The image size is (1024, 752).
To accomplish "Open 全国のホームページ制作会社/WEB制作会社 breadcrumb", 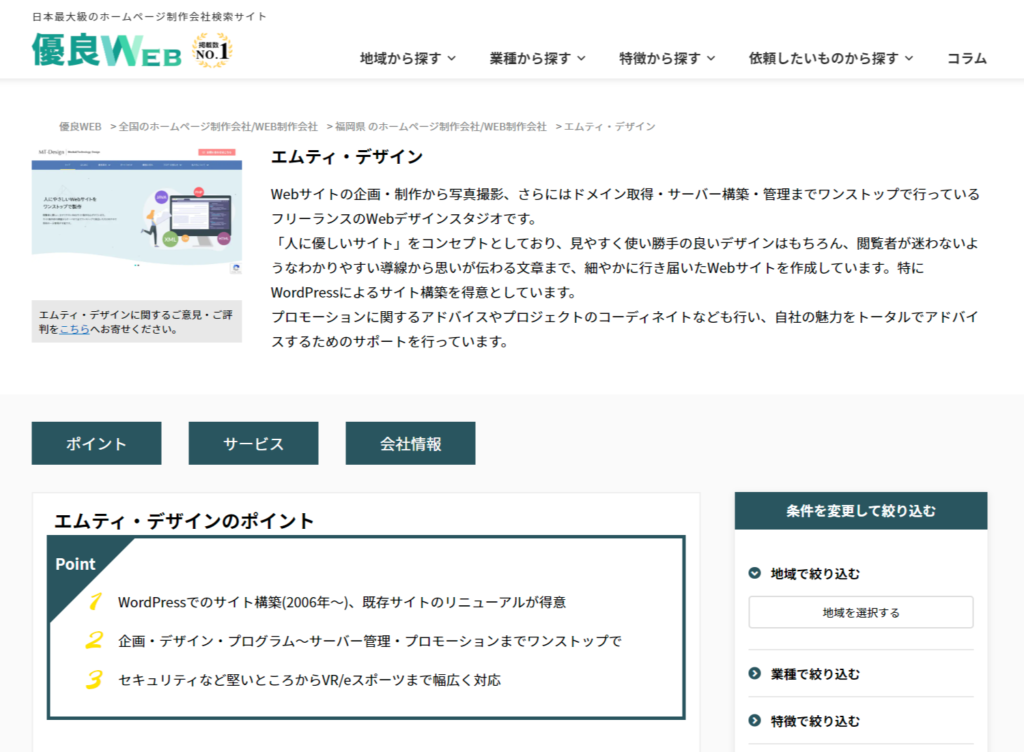I will tap(218, 127).
